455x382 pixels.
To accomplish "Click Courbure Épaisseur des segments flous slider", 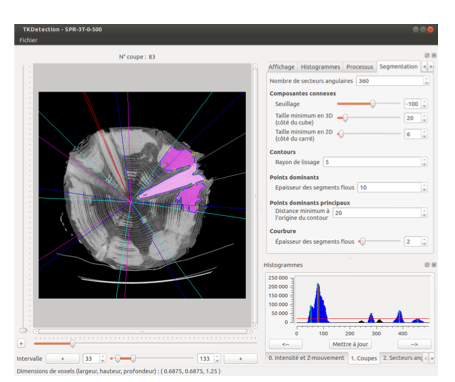I will tap(379, 241).
